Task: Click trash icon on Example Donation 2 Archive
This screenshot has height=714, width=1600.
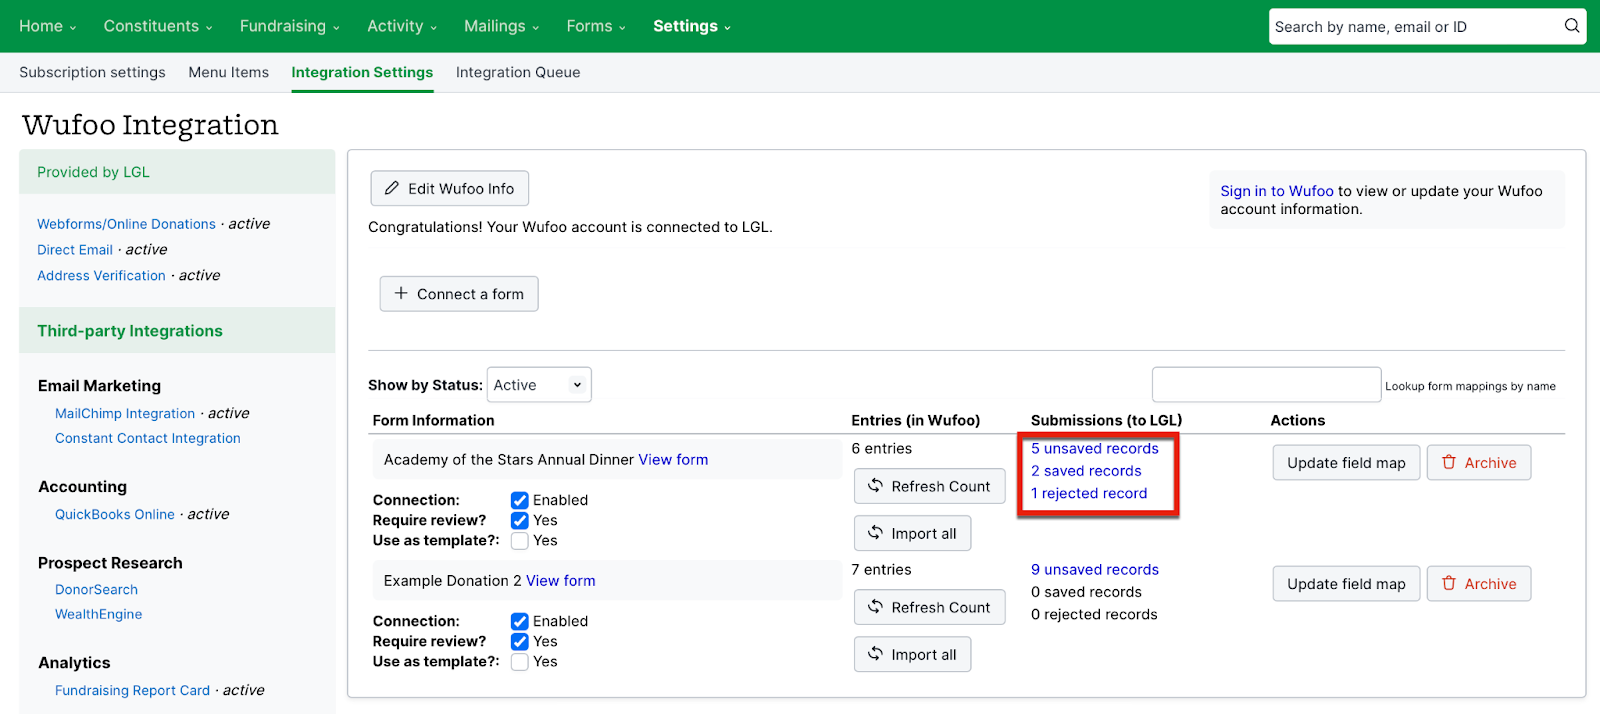Action: point(1449,582)
